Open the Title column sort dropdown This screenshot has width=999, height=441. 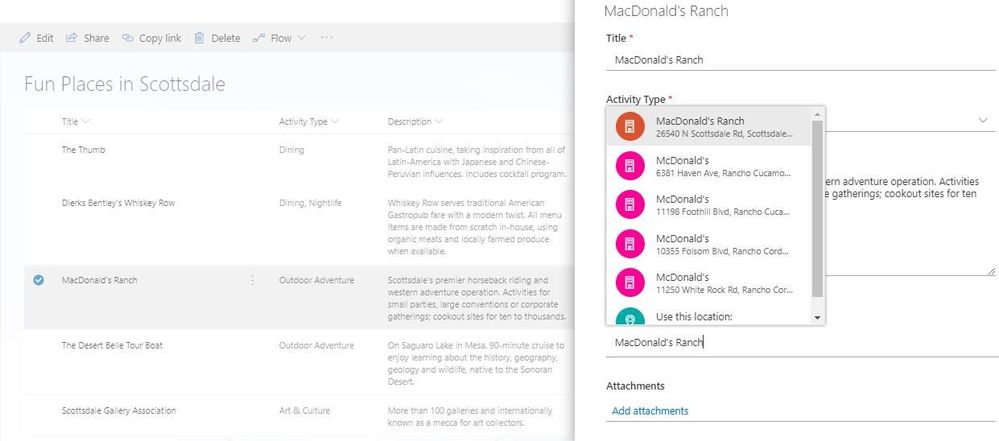point(86,122)
